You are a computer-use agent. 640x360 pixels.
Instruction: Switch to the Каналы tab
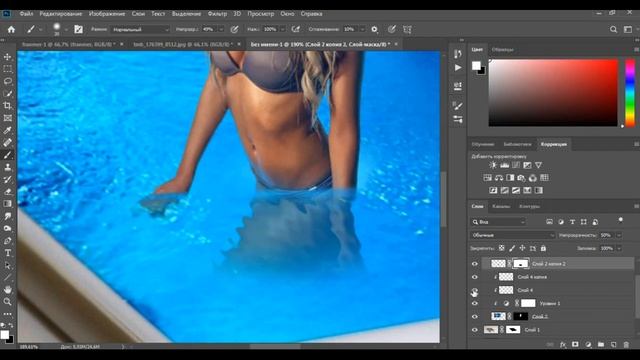point(501,207)
